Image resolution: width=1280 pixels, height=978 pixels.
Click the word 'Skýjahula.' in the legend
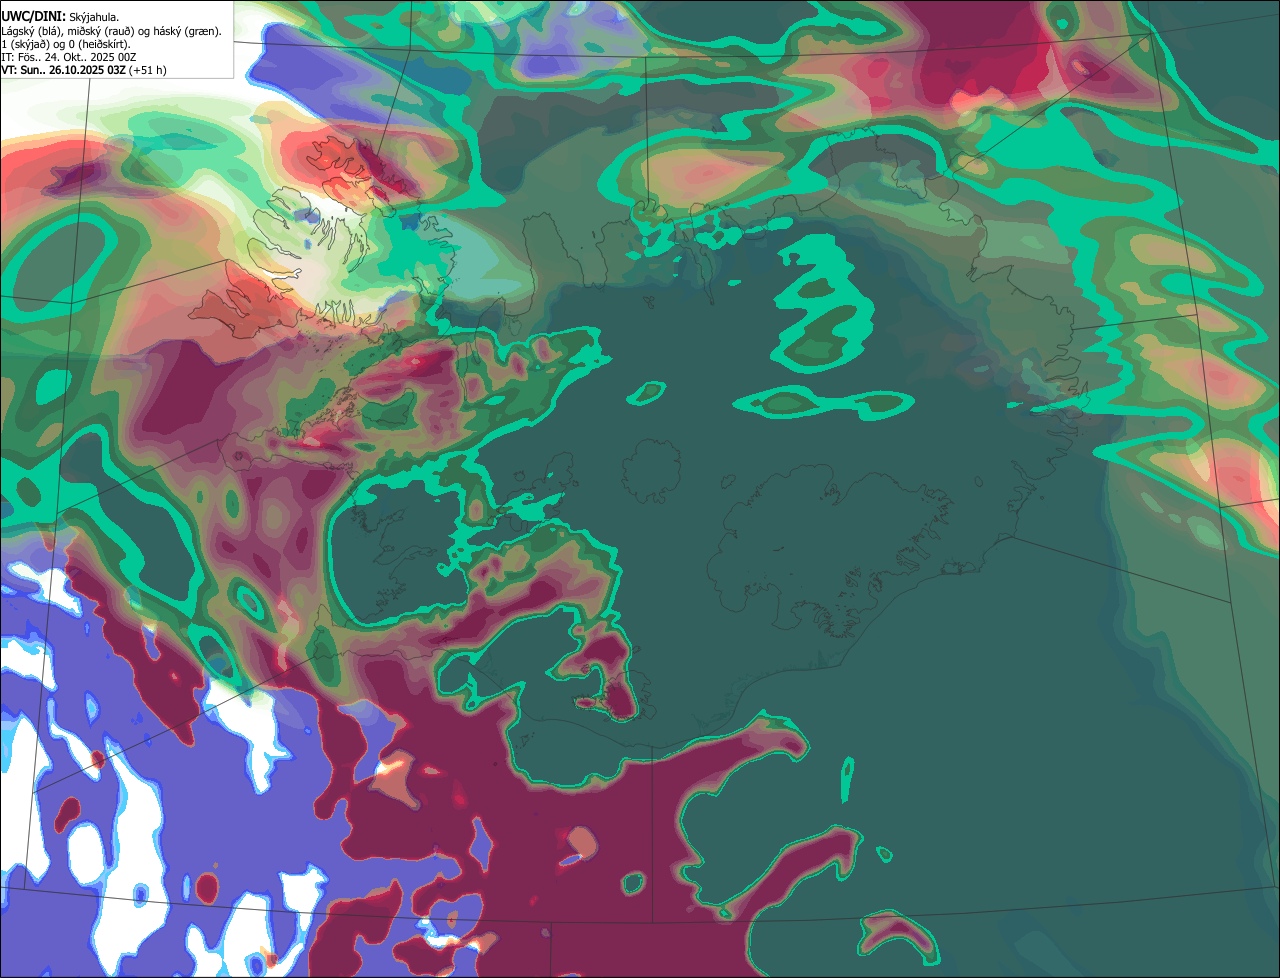point(94,18)
